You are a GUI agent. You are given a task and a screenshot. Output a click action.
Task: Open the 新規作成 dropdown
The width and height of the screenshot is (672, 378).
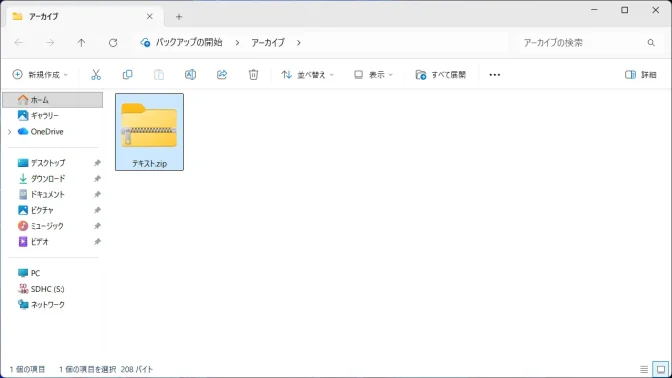pyautogui.click(x=40, y=75)
